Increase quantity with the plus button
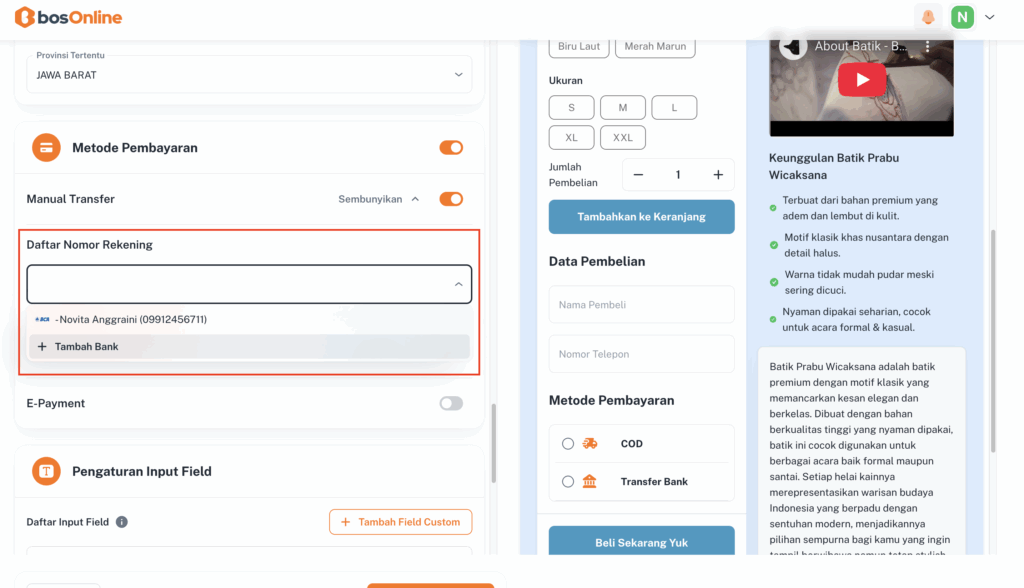Image resolution: width=1024 pixels, height=588 pixels. click(718, 175)
